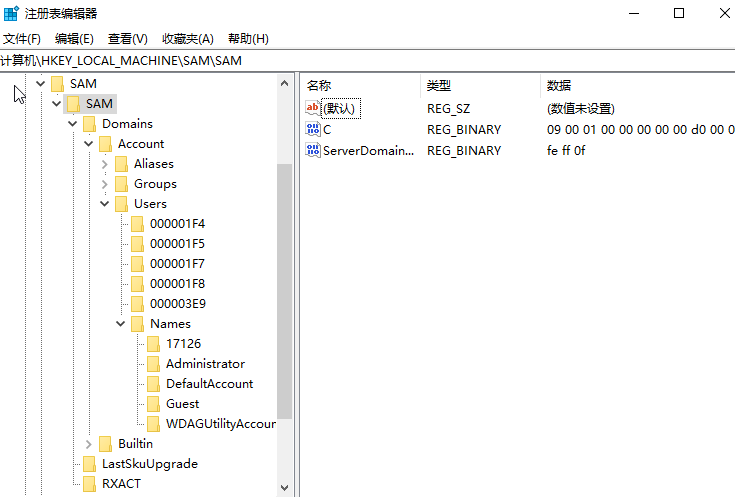
Task: Click the 000001F4 folder icon
Action: click(137, 224)
